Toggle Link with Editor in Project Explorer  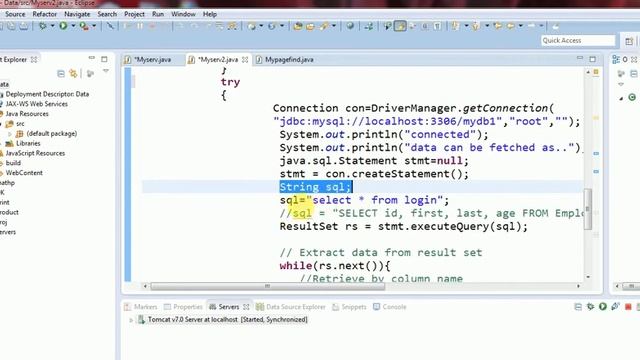[73, 73]
